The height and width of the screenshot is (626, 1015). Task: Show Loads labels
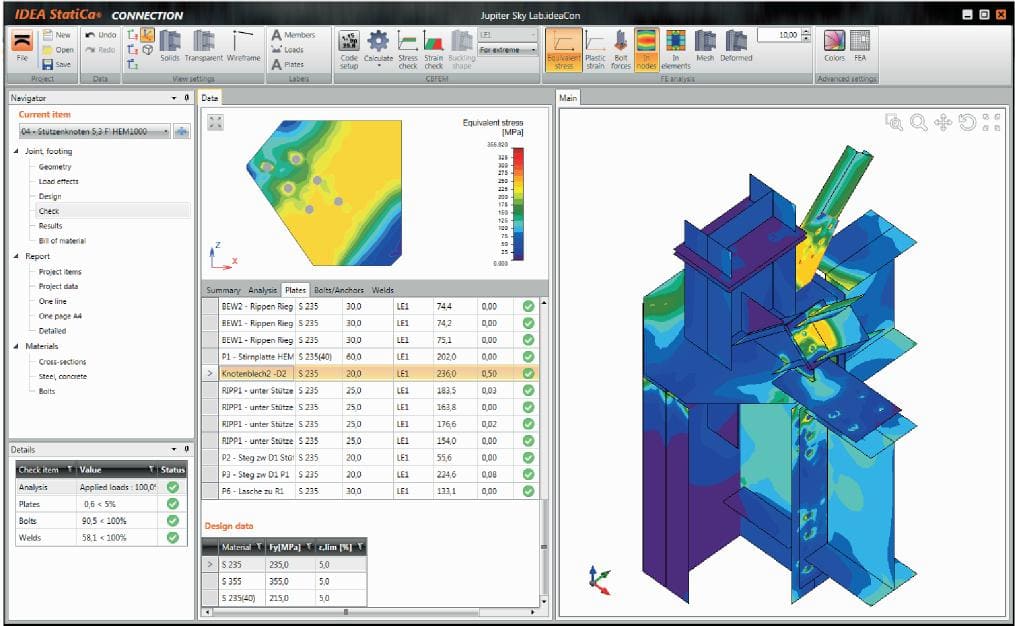(287, 50)
